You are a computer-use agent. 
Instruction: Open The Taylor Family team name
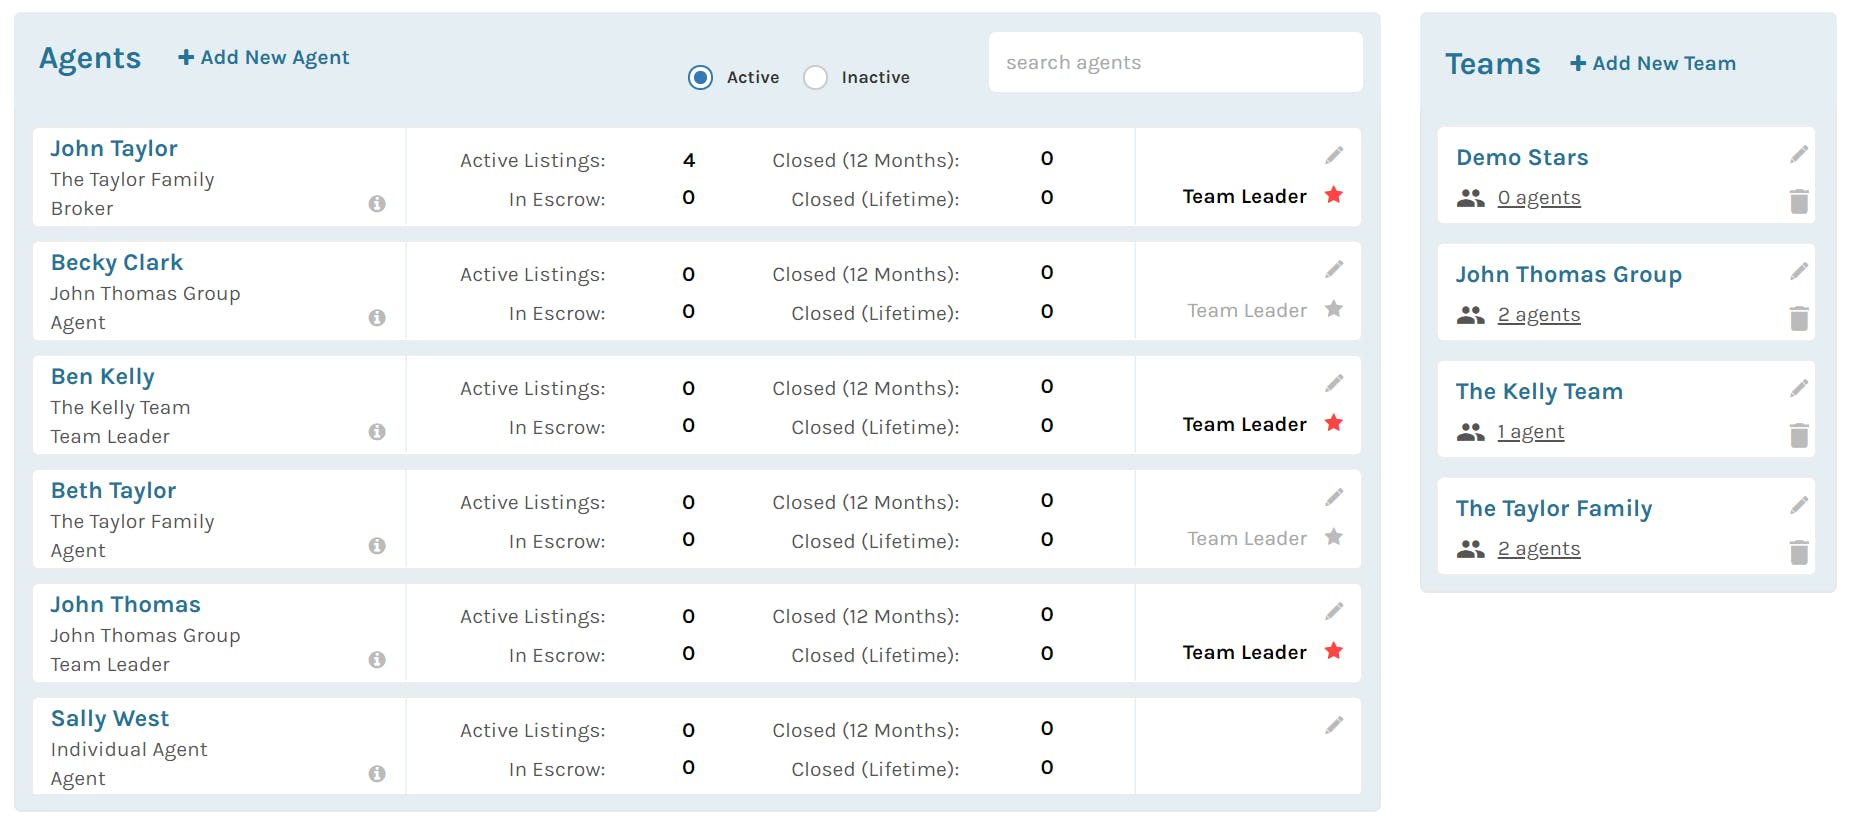click(1553, 509)
